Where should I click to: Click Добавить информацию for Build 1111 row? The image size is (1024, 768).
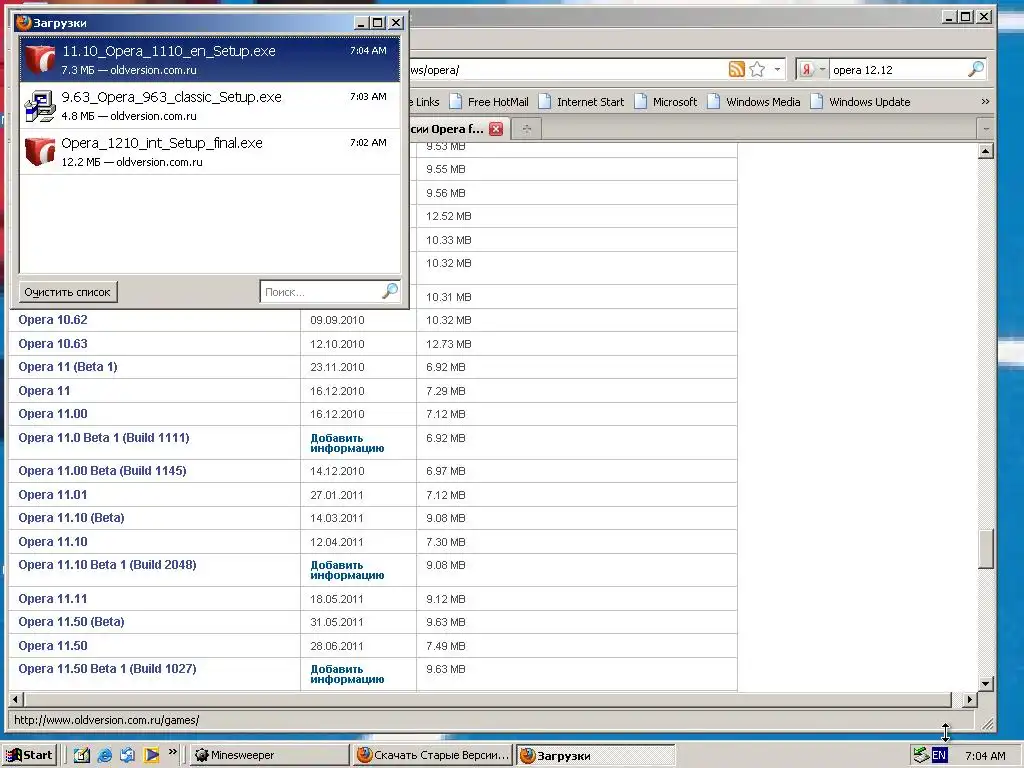(x=347, y=443)
